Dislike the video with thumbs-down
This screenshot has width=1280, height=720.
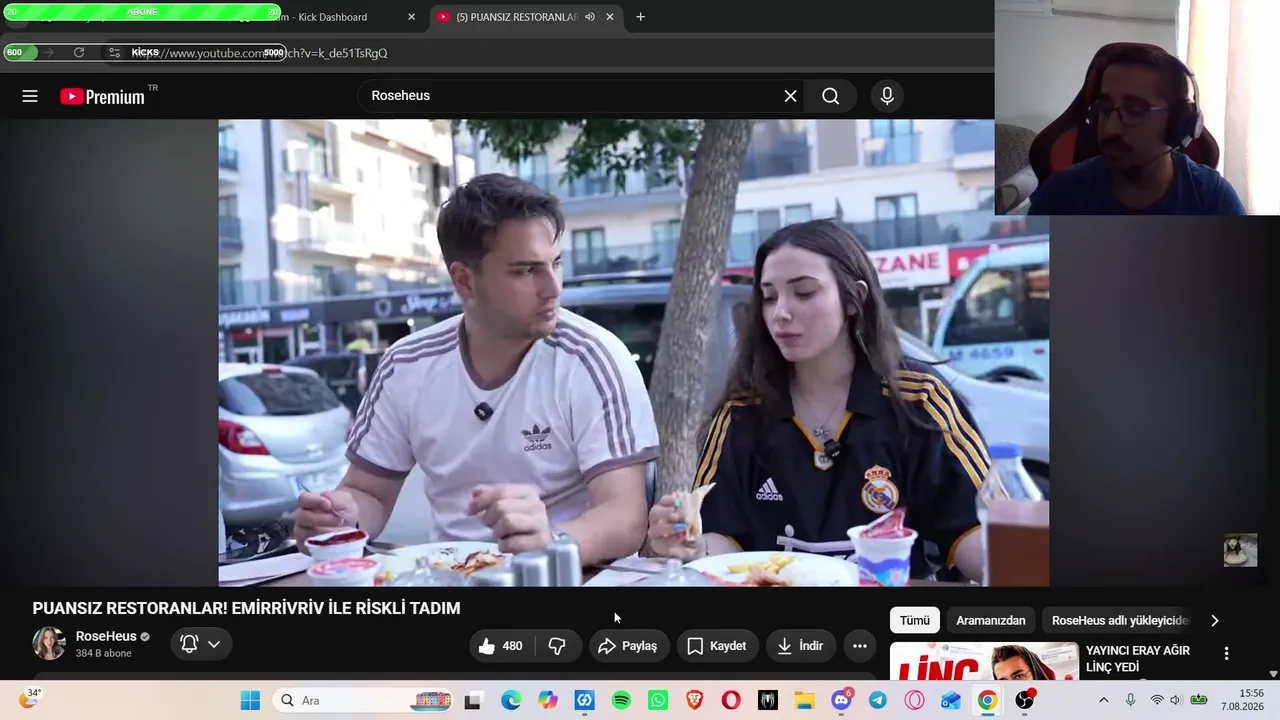coord(557,646)
